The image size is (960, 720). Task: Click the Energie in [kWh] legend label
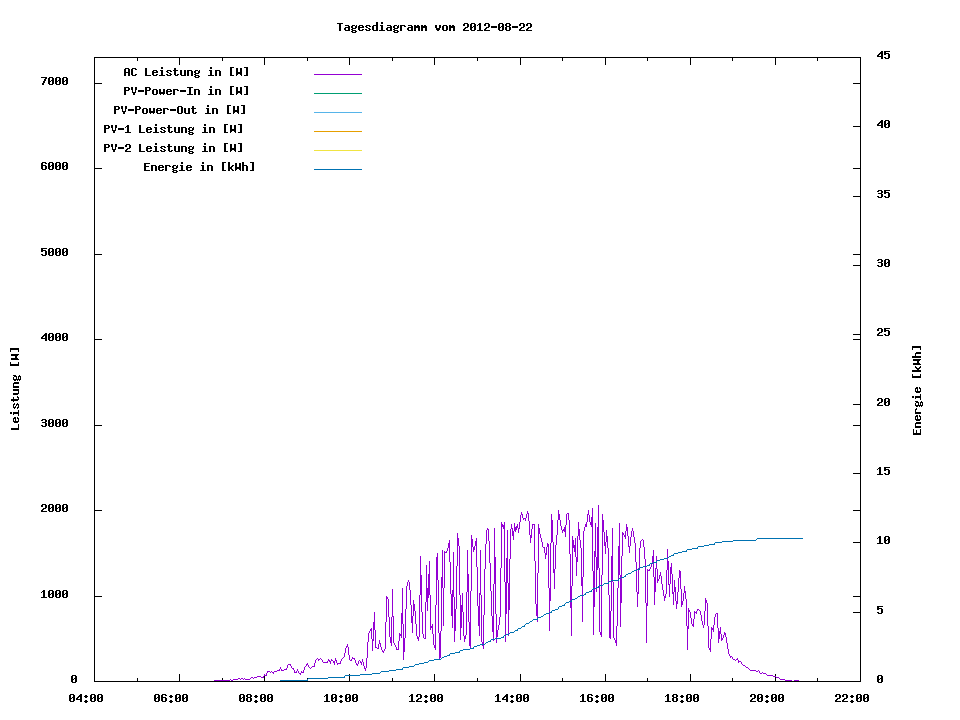[199, 167]
